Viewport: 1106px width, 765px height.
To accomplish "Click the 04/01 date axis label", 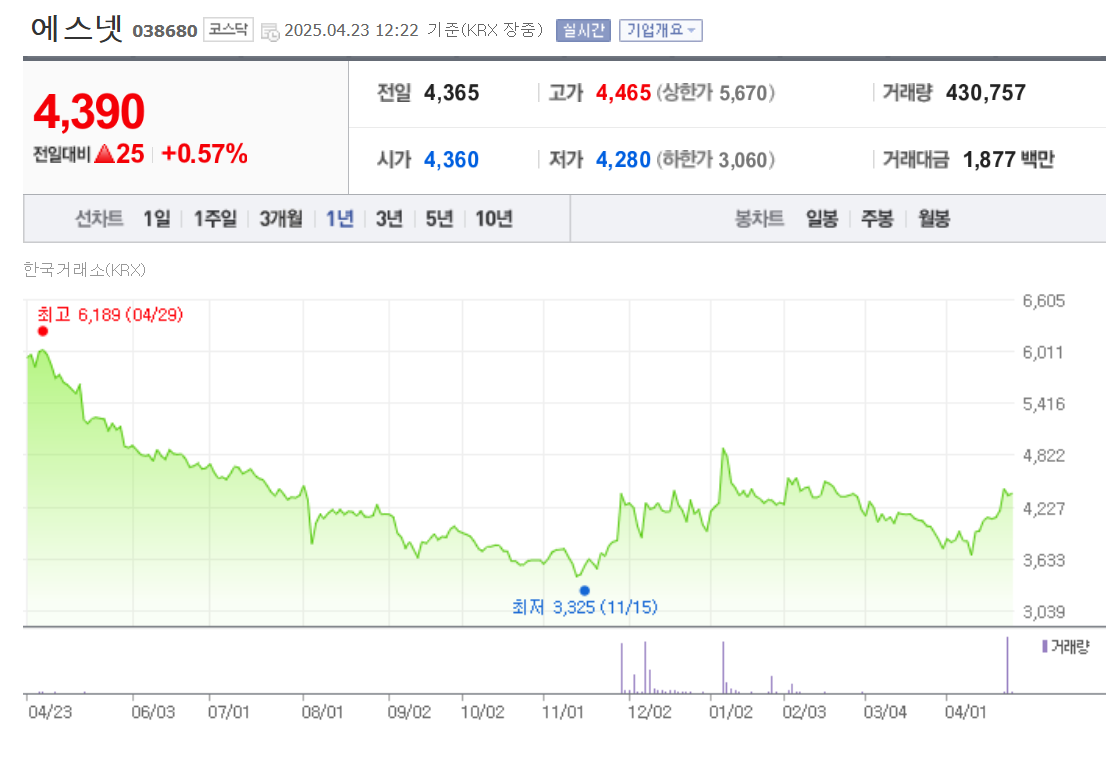I will pos(965,712).
